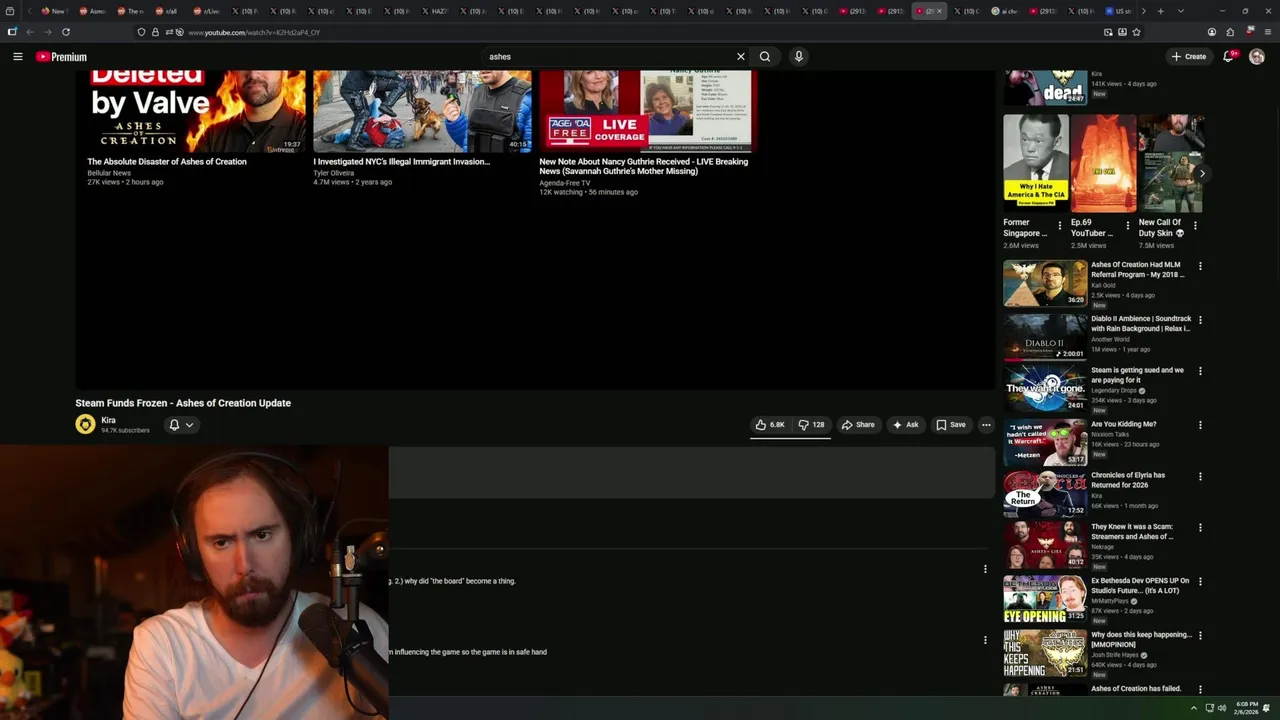Like the video with 6.8K likes
1280x720 pixels.
[x=770, y=425]
